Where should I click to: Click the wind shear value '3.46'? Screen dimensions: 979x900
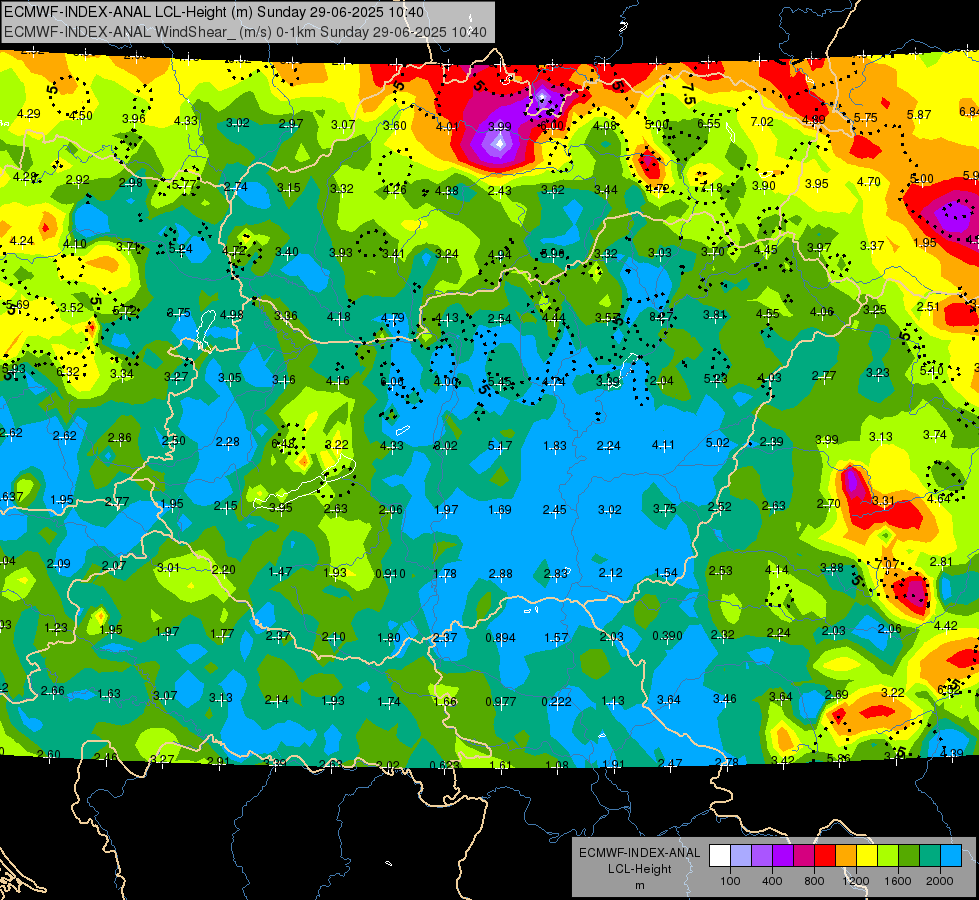coord(724,698)
